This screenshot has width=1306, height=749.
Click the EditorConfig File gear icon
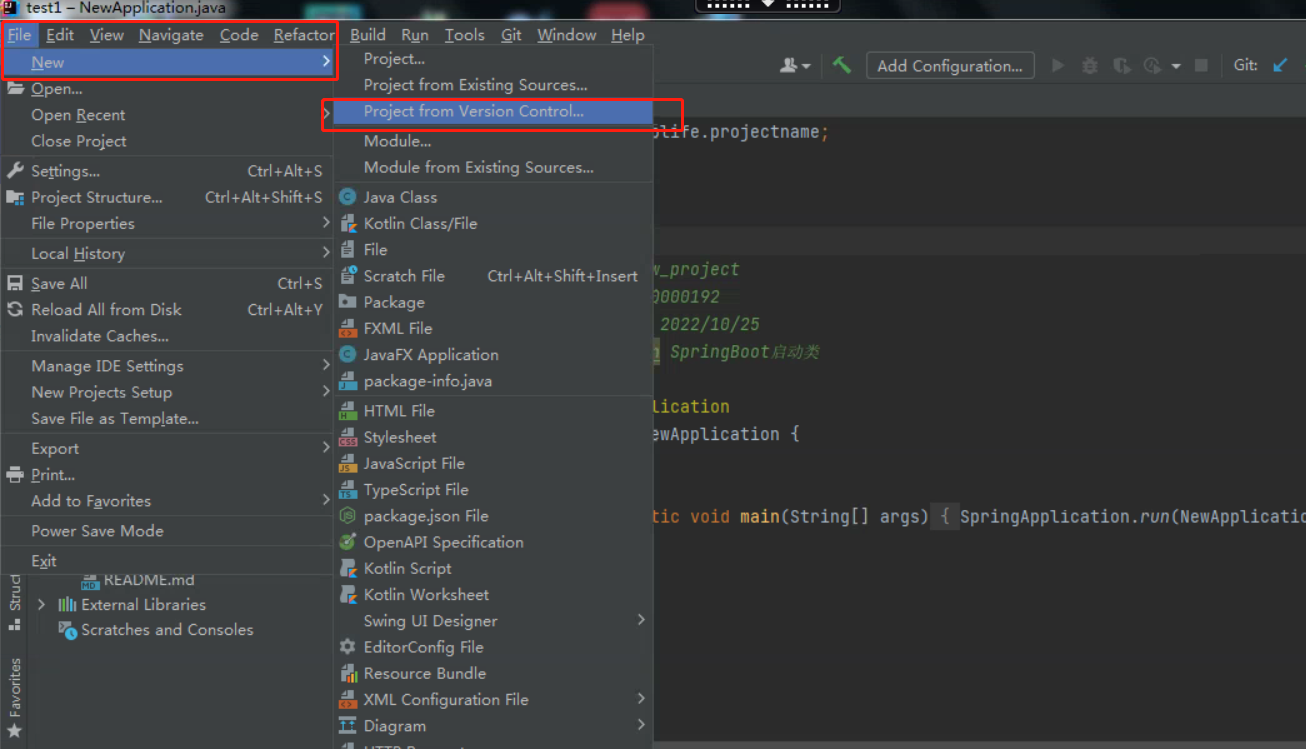[347, 647]
